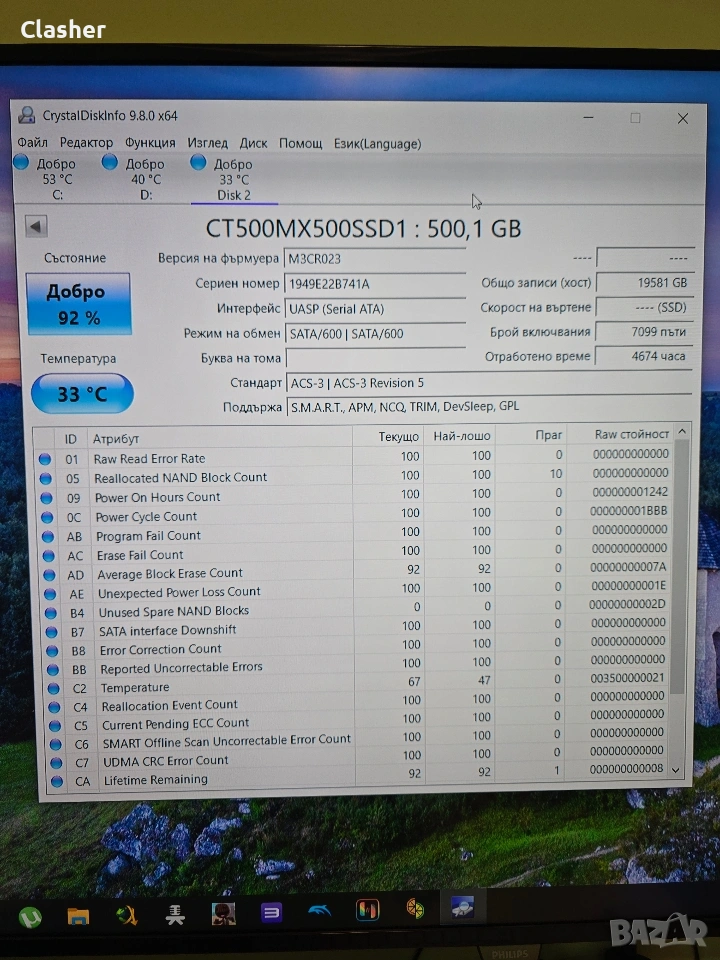This screenshot has width=720, height=960.
Task: Open the Файл menu
Action: [x=32, y=143]
